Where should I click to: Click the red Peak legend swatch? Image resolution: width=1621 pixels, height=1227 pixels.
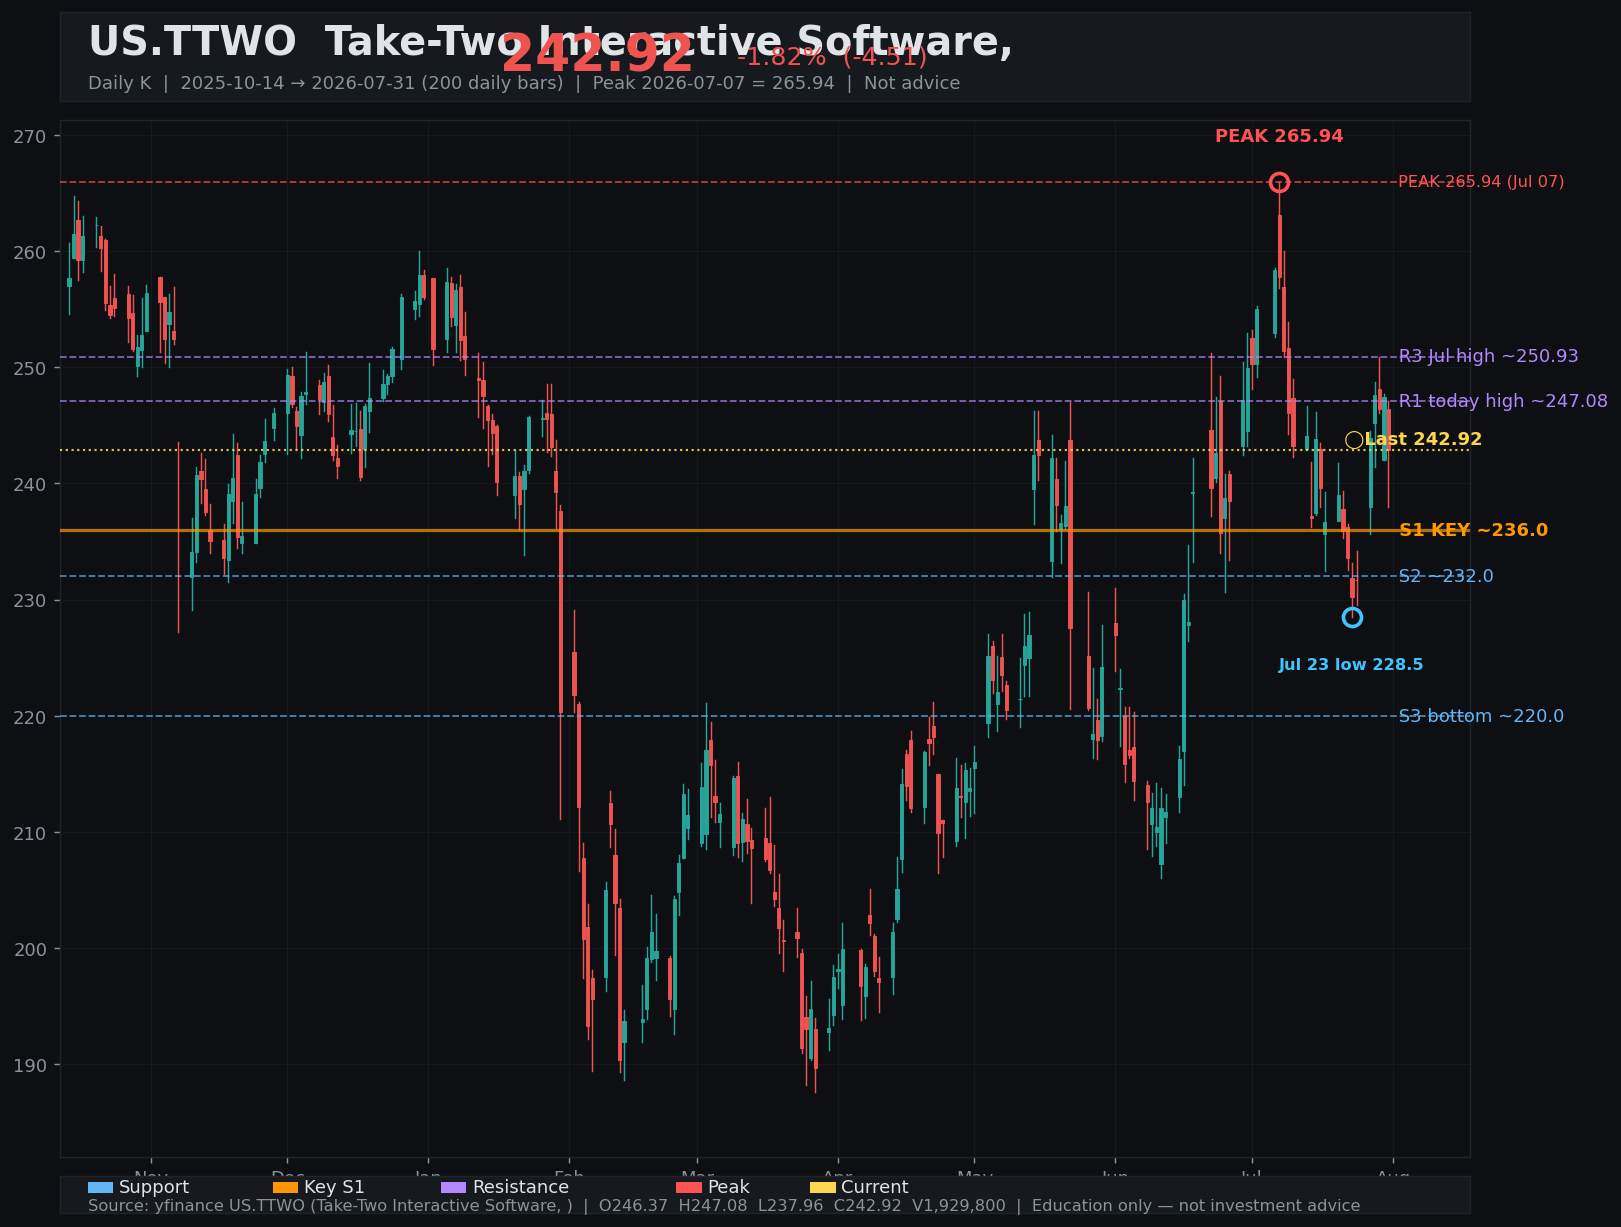[x=689, y=1187]
